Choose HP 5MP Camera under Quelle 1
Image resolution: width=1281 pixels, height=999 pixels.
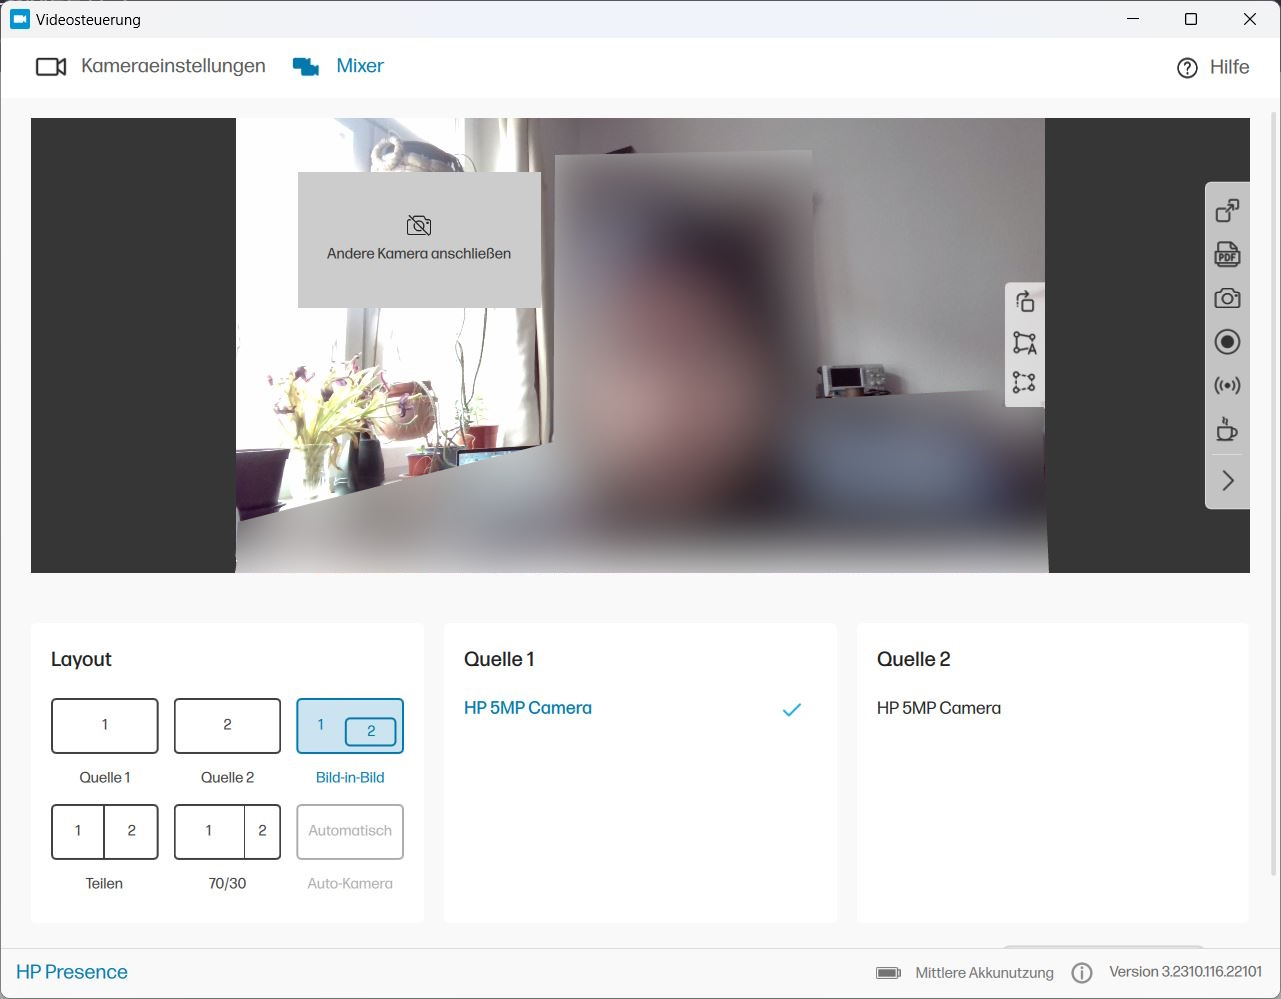pyautogui.click(x=528, y=708)
